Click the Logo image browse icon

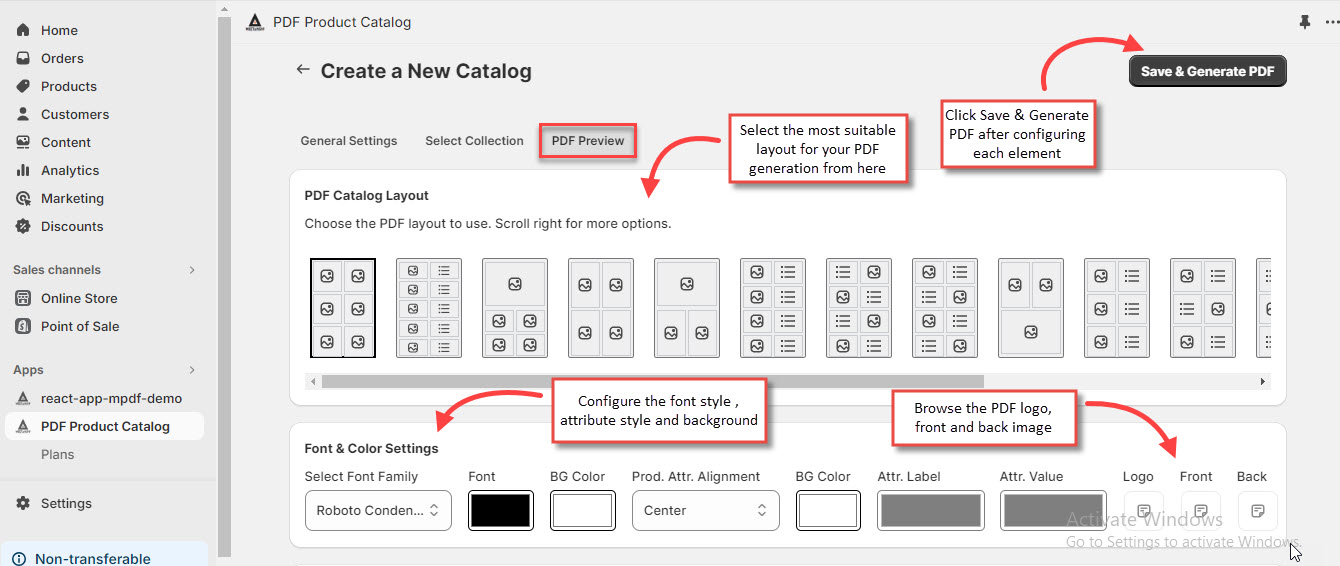click(1144, 511)
